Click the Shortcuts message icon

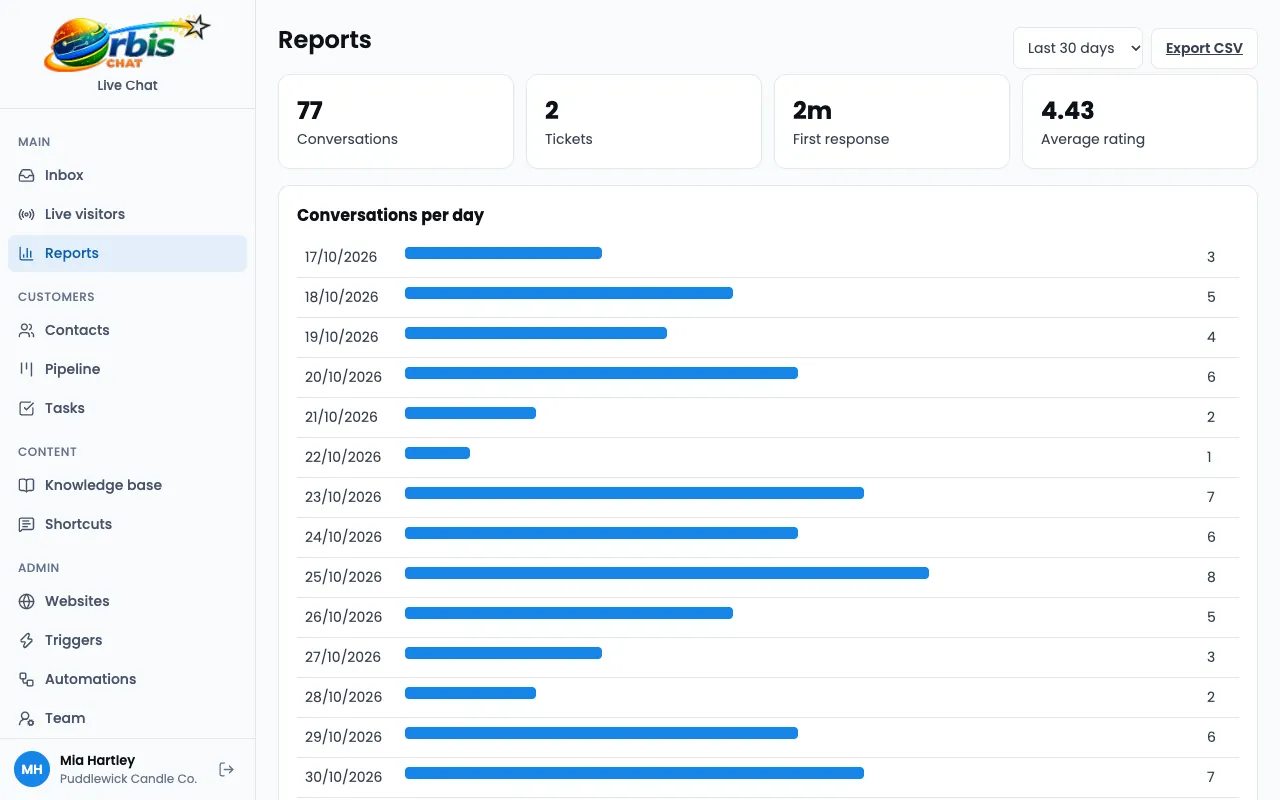coord(27,524)
